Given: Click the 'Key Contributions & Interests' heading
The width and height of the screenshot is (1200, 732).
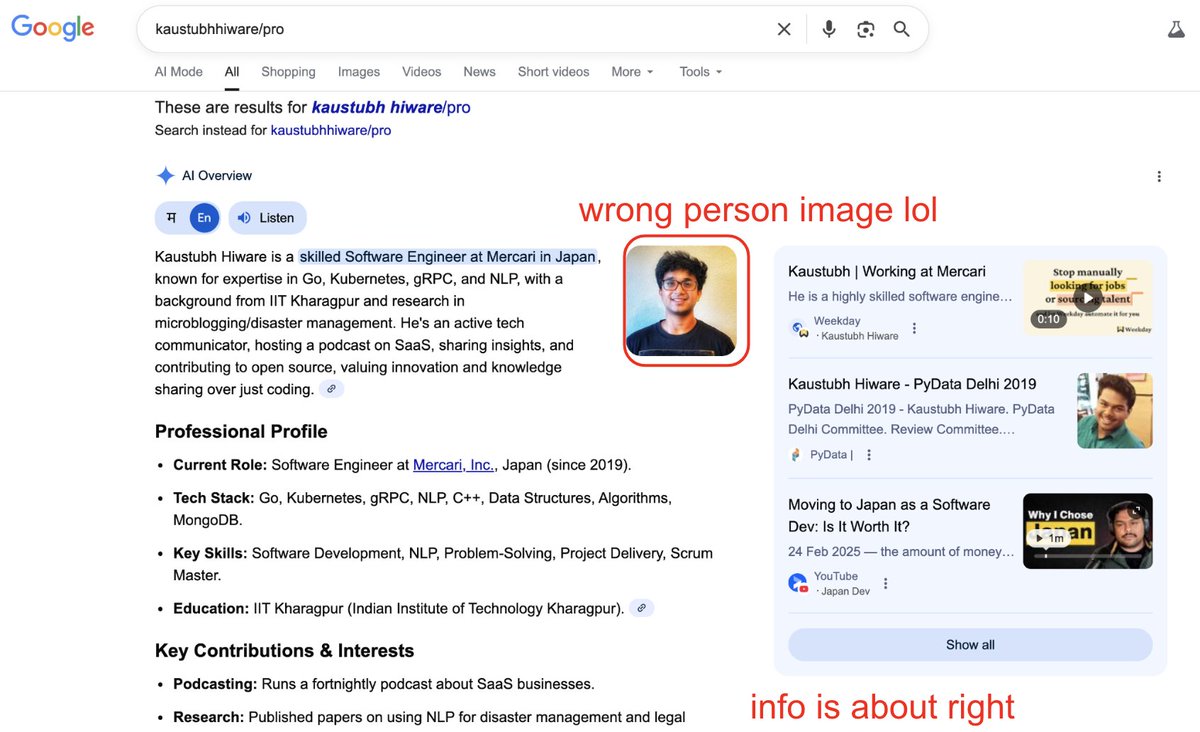Looking at the screenshot, I should tap(284, 651).
